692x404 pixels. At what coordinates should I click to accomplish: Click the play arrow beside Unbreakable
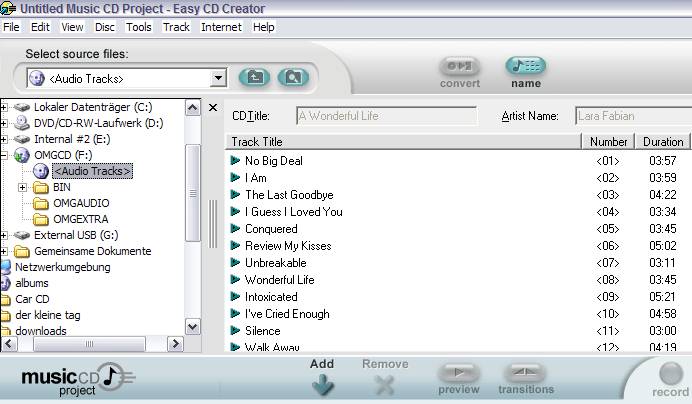pos(235,262)
